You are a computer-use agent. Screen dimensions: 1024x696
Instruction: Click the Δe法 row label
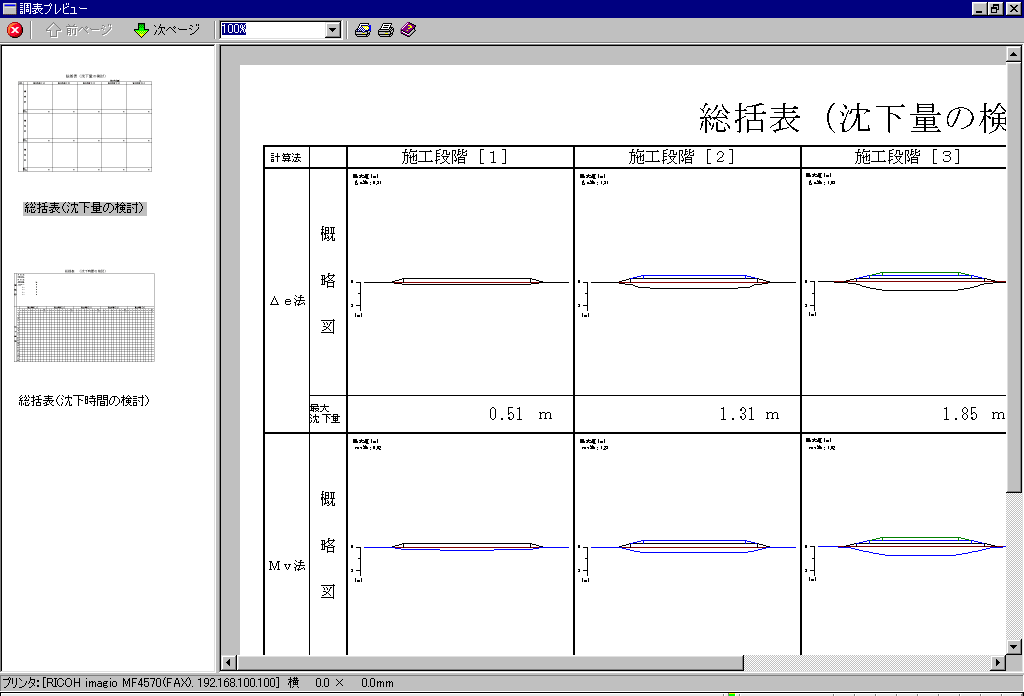pyautogui.click(x=287, y=300)
